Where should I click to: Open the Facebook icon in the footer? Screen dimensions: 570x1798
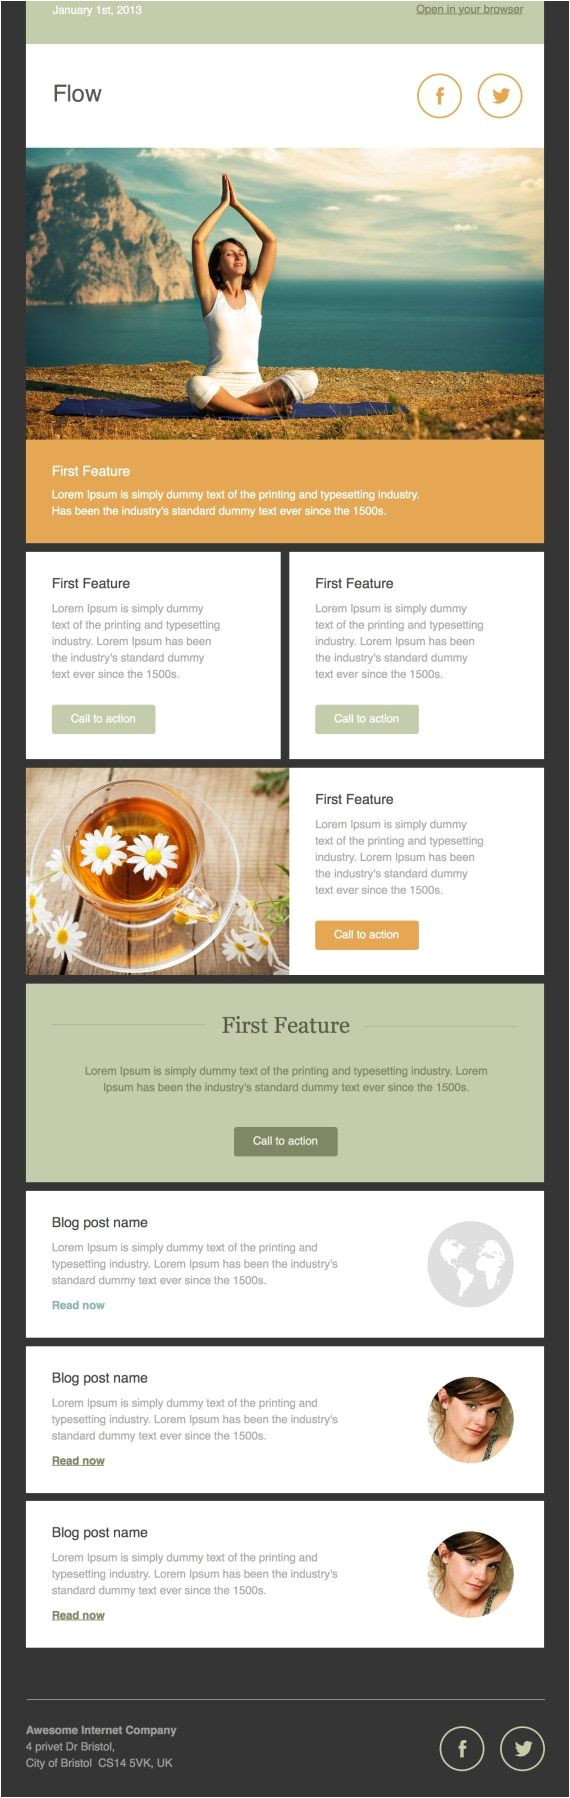[462, 1749]
